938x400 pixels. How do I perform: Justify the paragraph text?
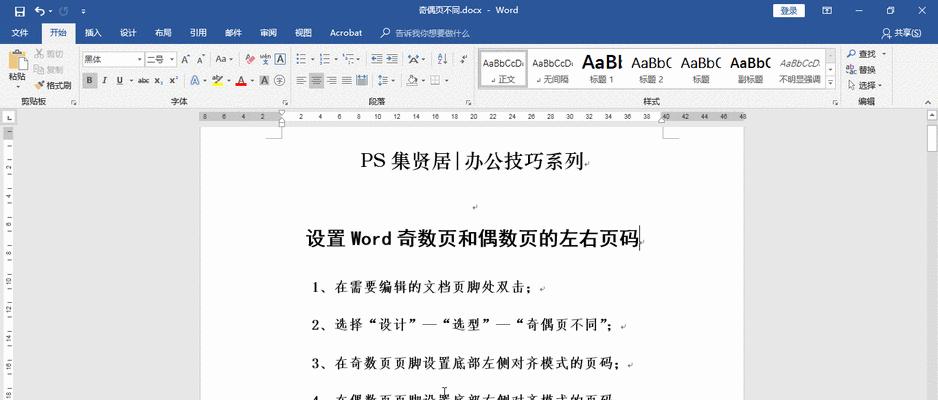pos(346,80)
